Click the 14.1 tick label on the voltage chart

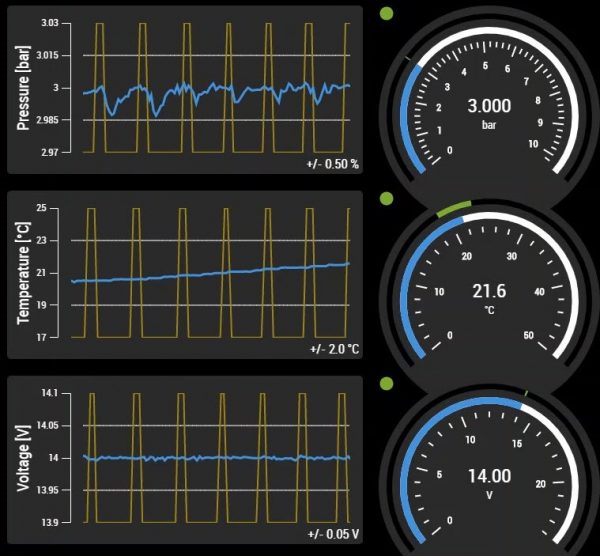tap(46, 393)
